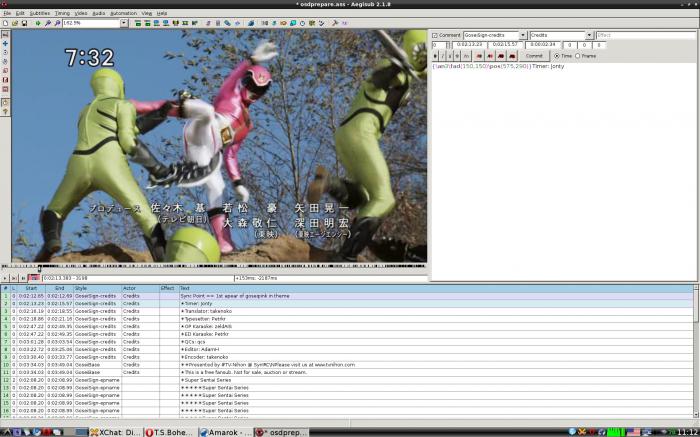Viewport: 700px width, 437px height.
Task: Click the Strikeout formatting button
Action: pyautogui.click(x=457, y=56)
